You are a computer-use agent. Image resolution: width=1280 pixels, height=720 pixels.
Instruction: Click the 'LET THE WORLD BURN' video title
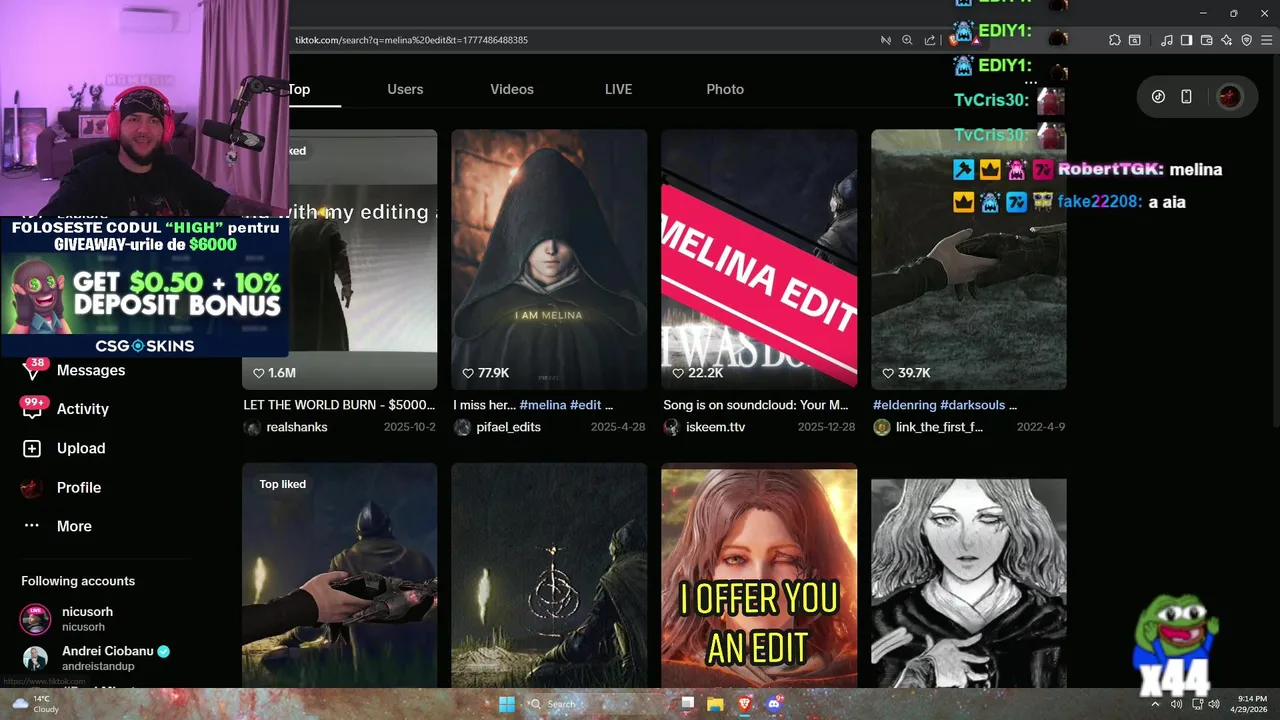(x=339, y=405)
